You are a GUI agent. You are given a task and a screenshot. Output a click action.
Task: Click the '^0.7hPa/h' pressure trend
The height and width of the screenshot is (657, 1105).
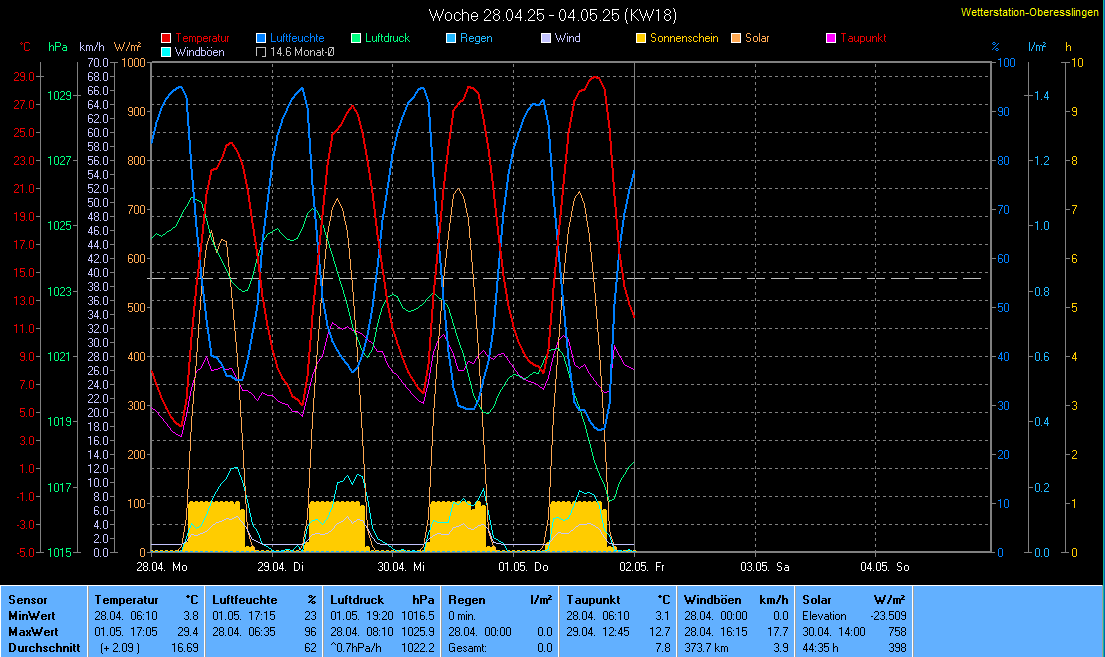[x=356, y=648]
